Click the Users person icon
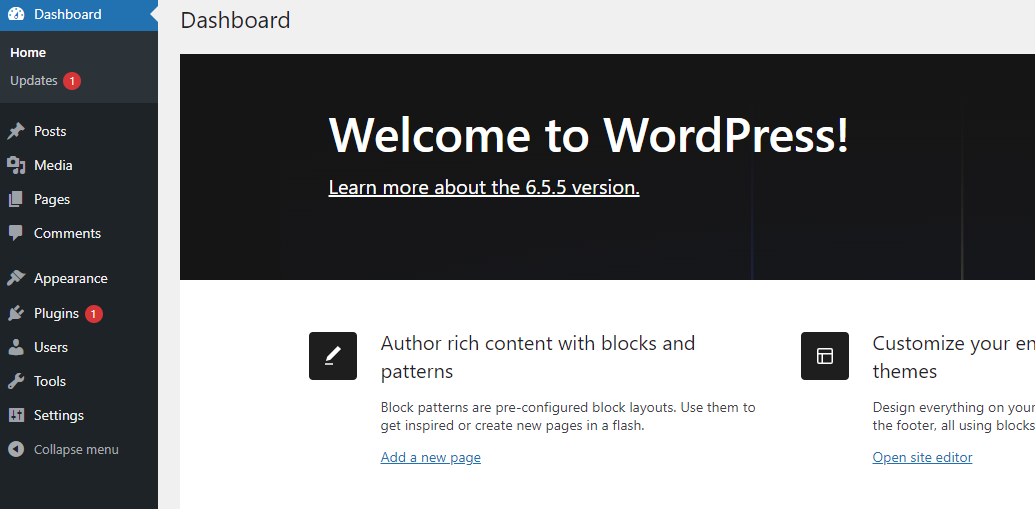Viewport: 1035px width, 509px height. [x=16, y=347]
